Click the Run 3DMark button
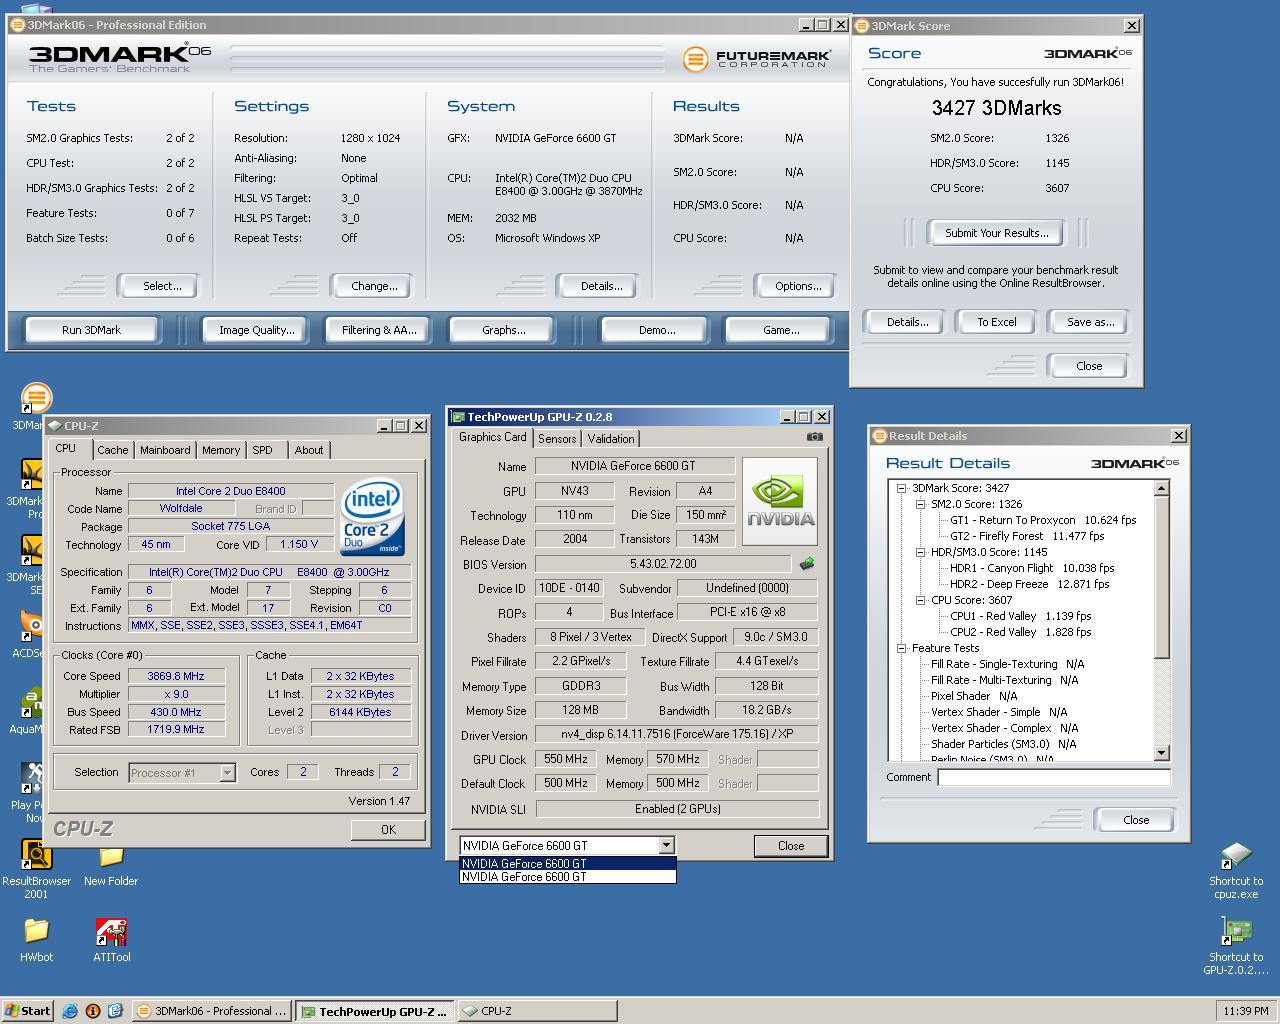The height and width of the screenshot is (1024, 1280). point(92,330)
